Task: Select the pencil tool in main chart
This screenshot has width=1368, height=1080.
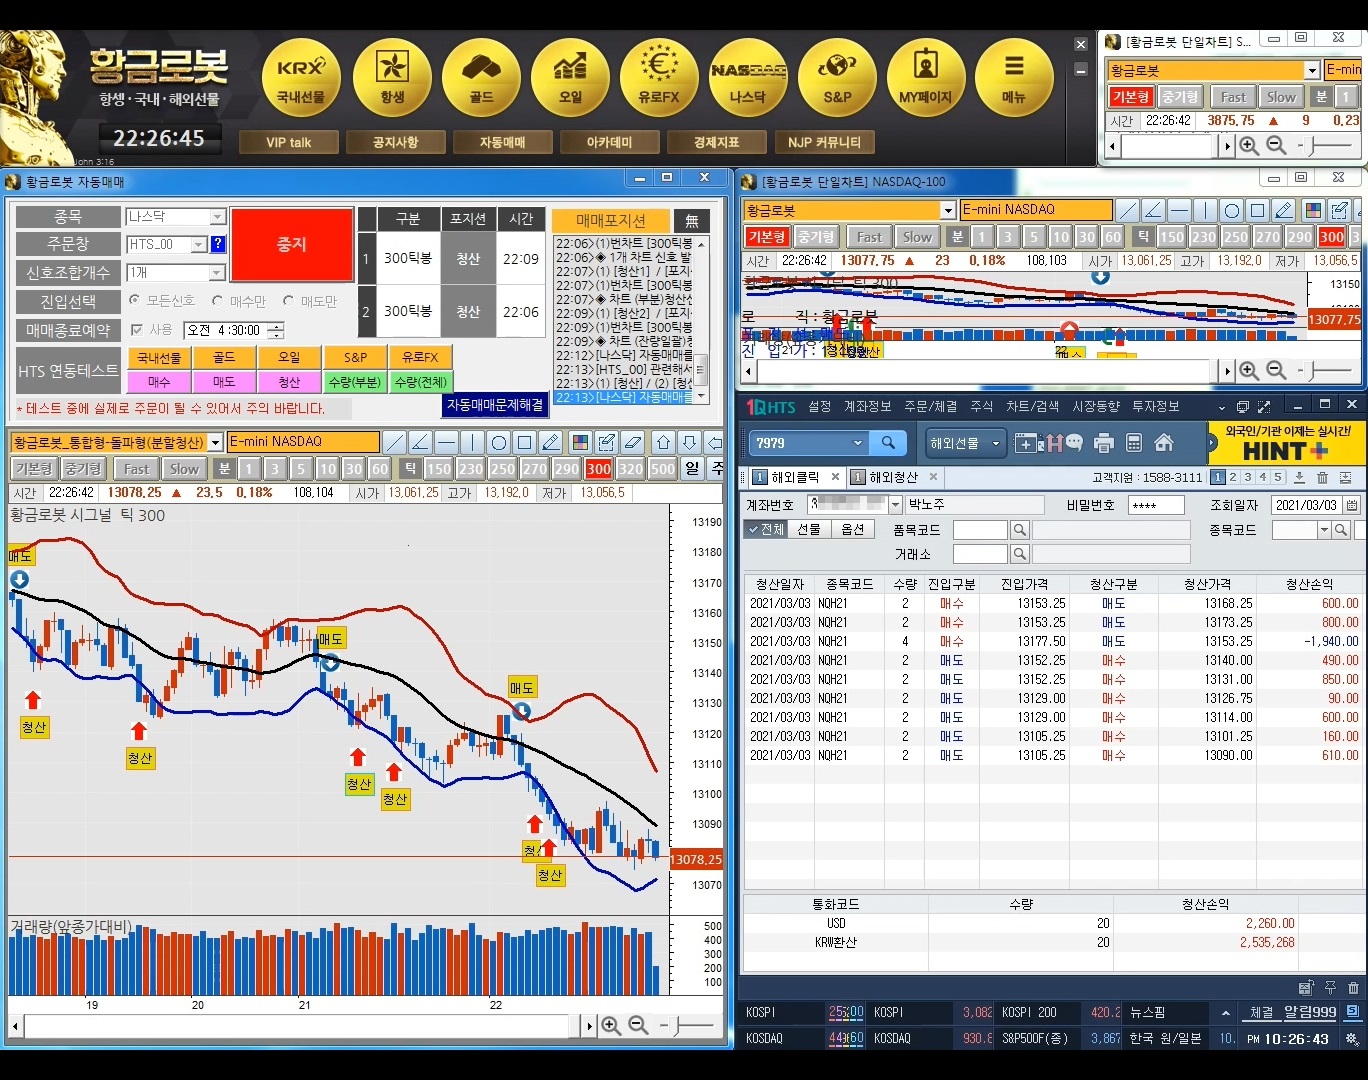Action: pyautogui.click(x=551, y=442)
